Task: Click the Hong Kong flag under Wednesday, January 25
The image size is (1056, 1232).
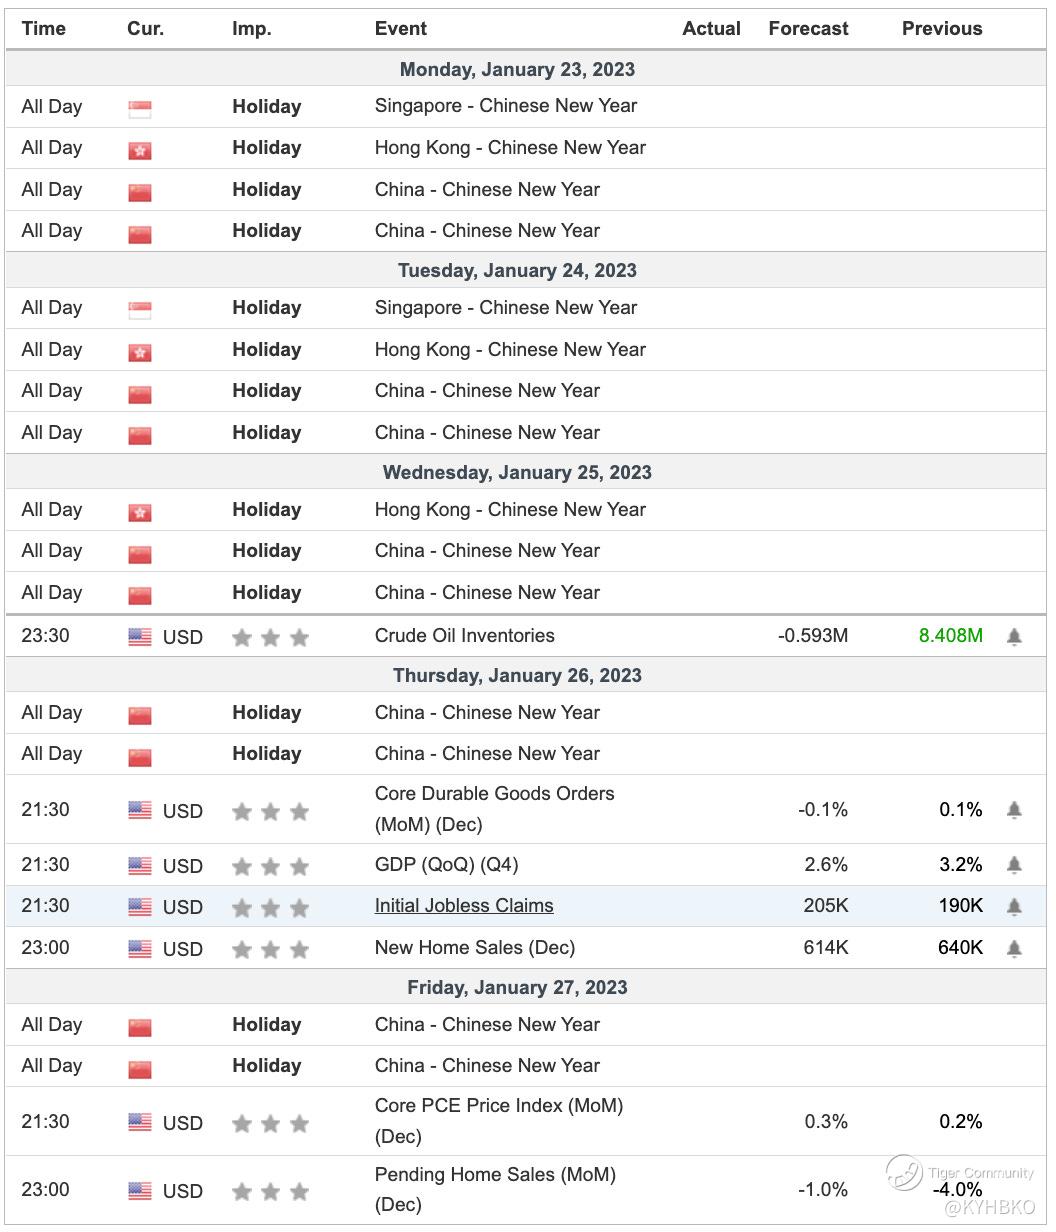Action: tap(140, 512)
